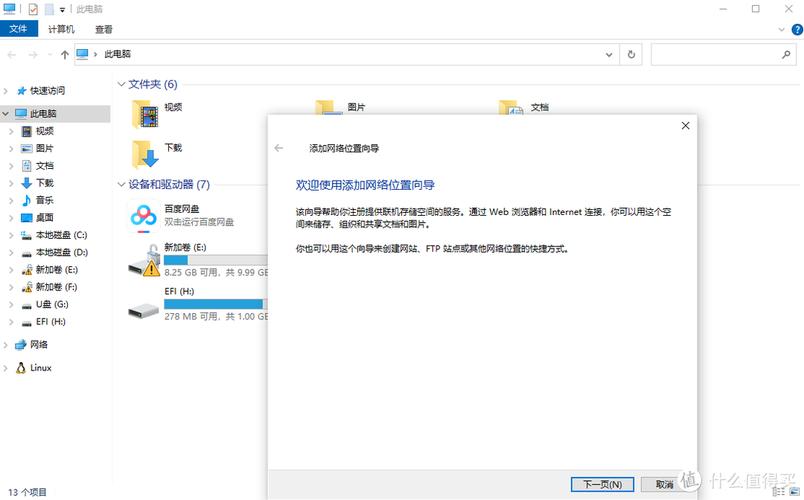
Task: Expand the Linux tree node
Action: (x=6, y=368)
